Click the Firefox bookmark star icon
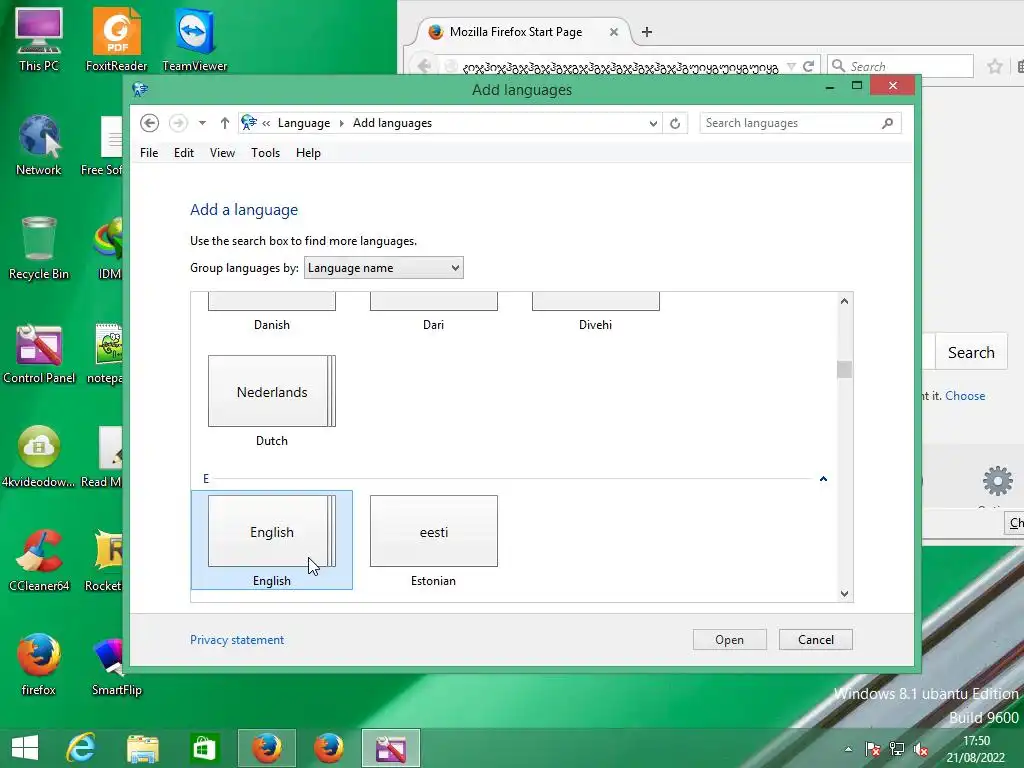Screen dimensions: 1024x768 [995, 66]
